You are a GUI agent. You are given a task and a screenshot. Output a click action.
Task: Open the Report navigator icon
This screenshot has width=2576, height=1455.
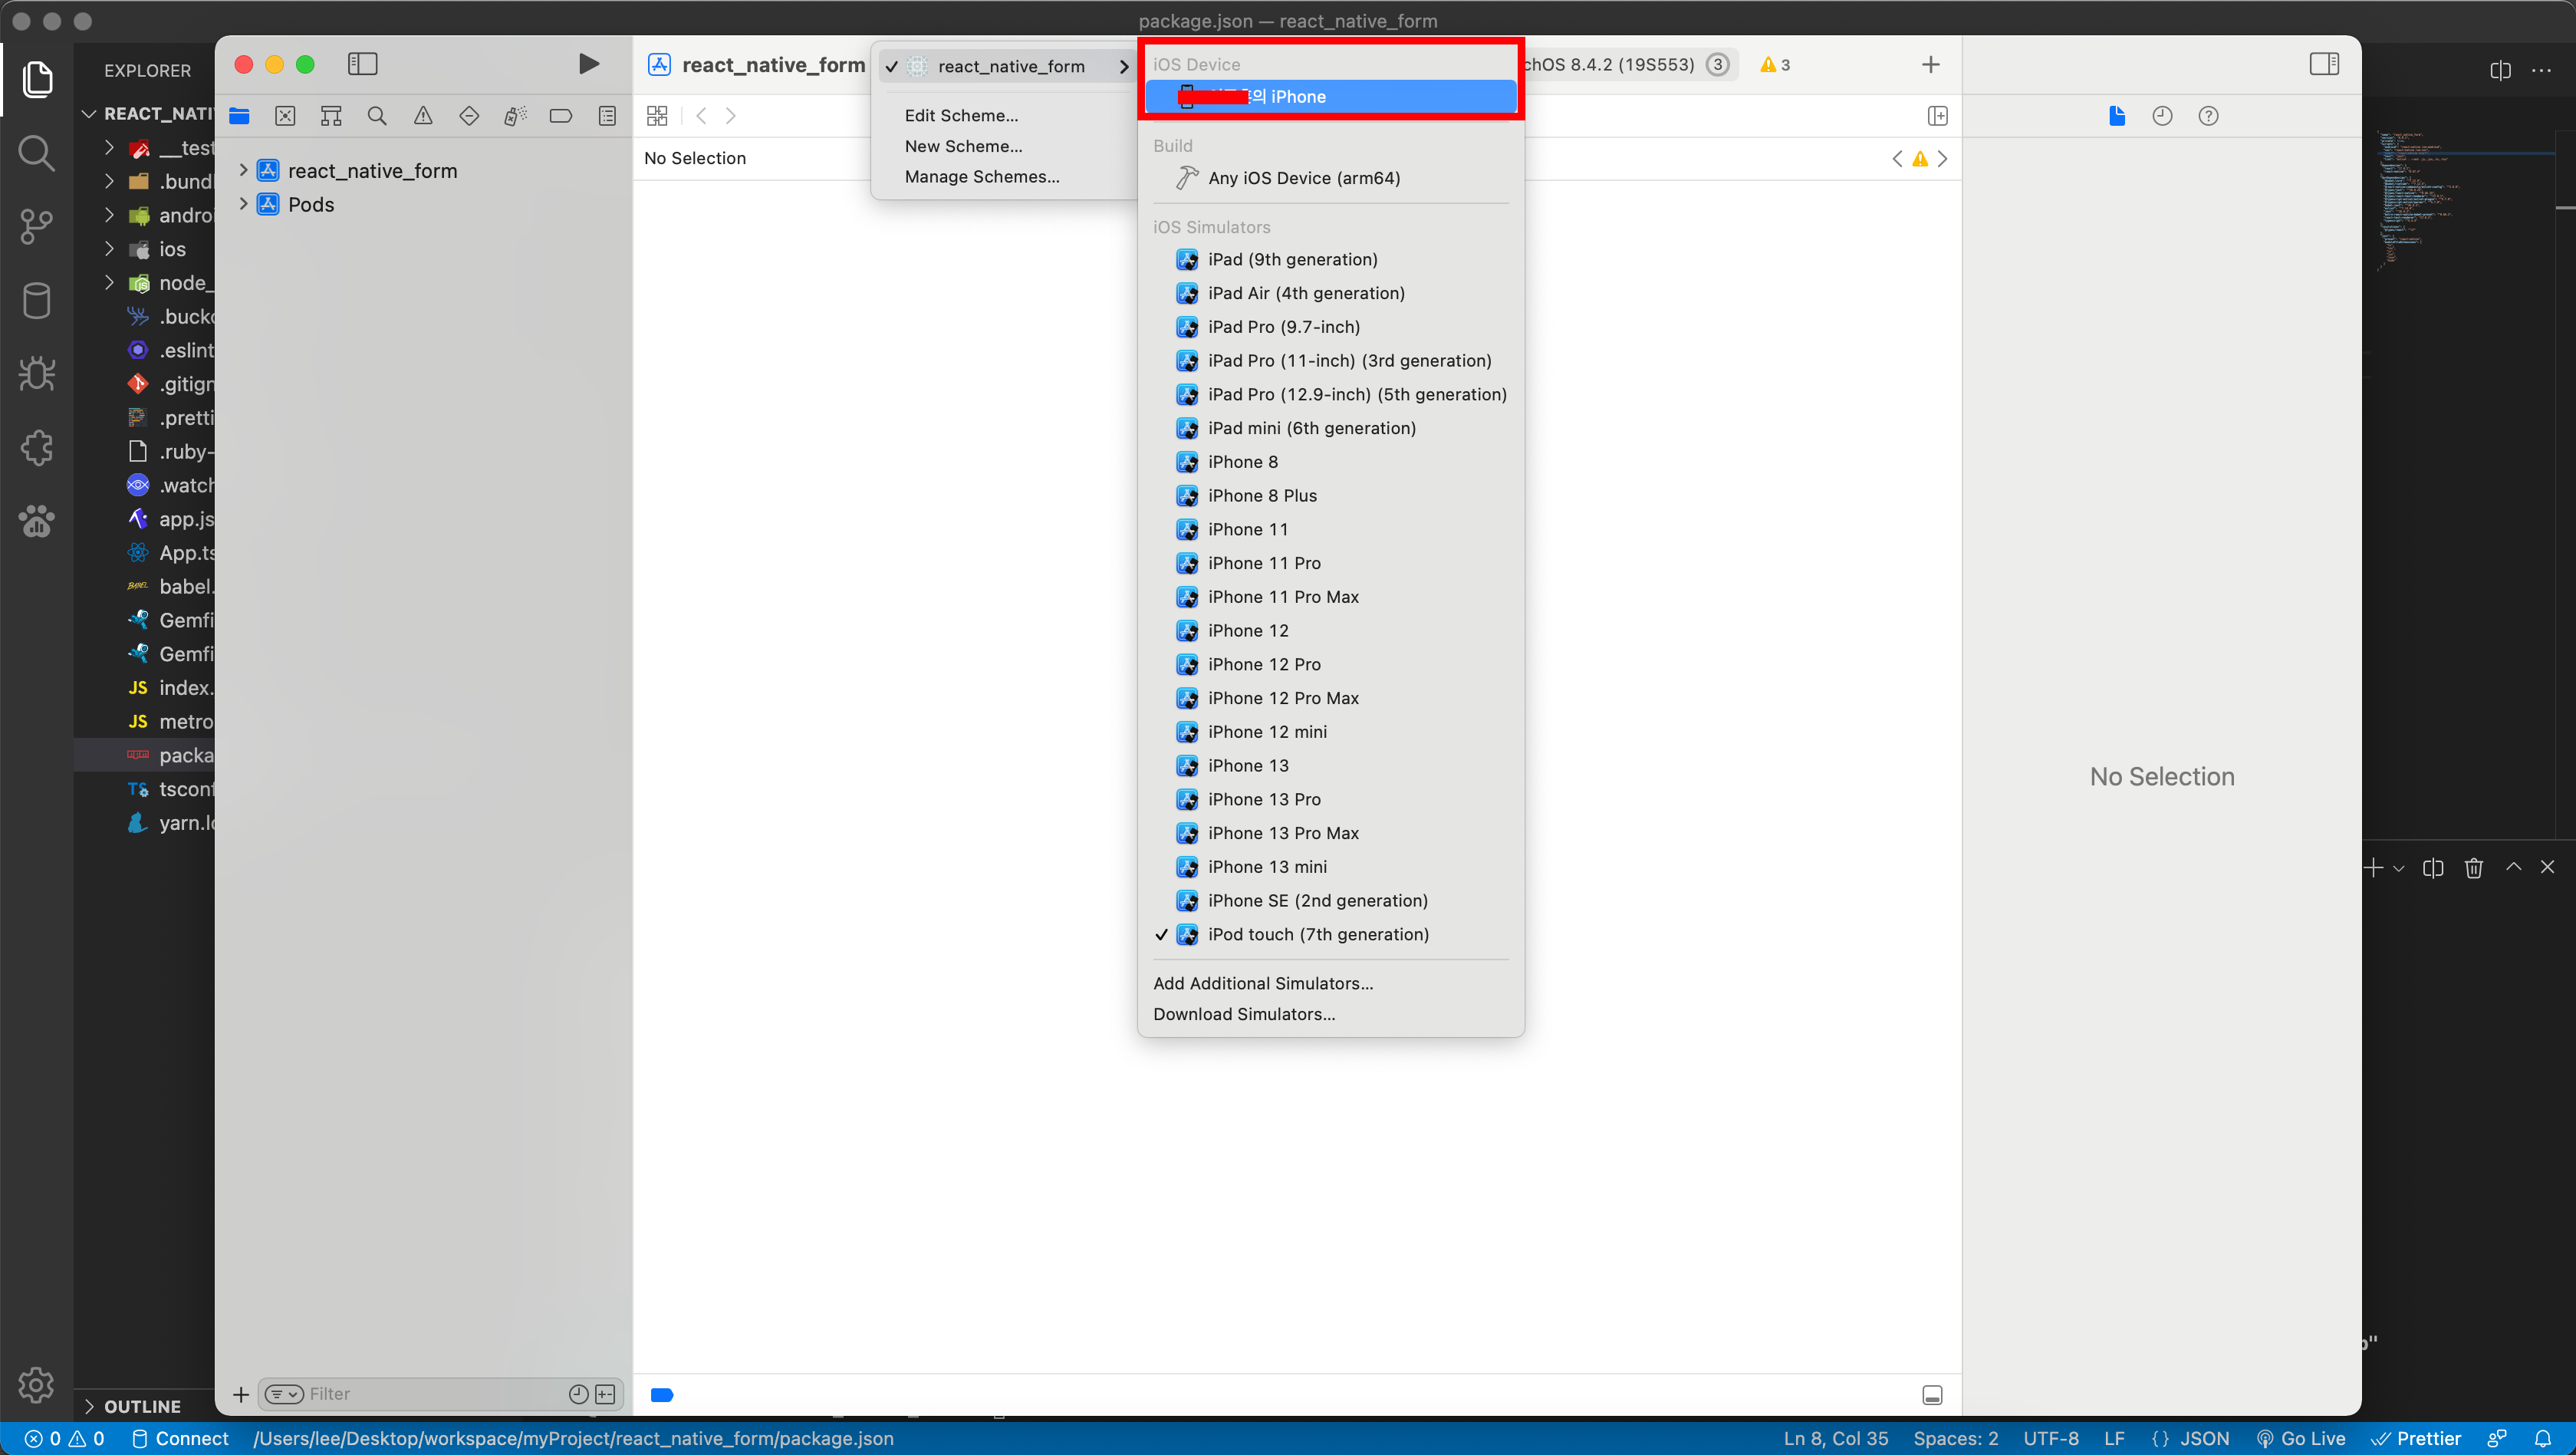click(x=607, y=116)
